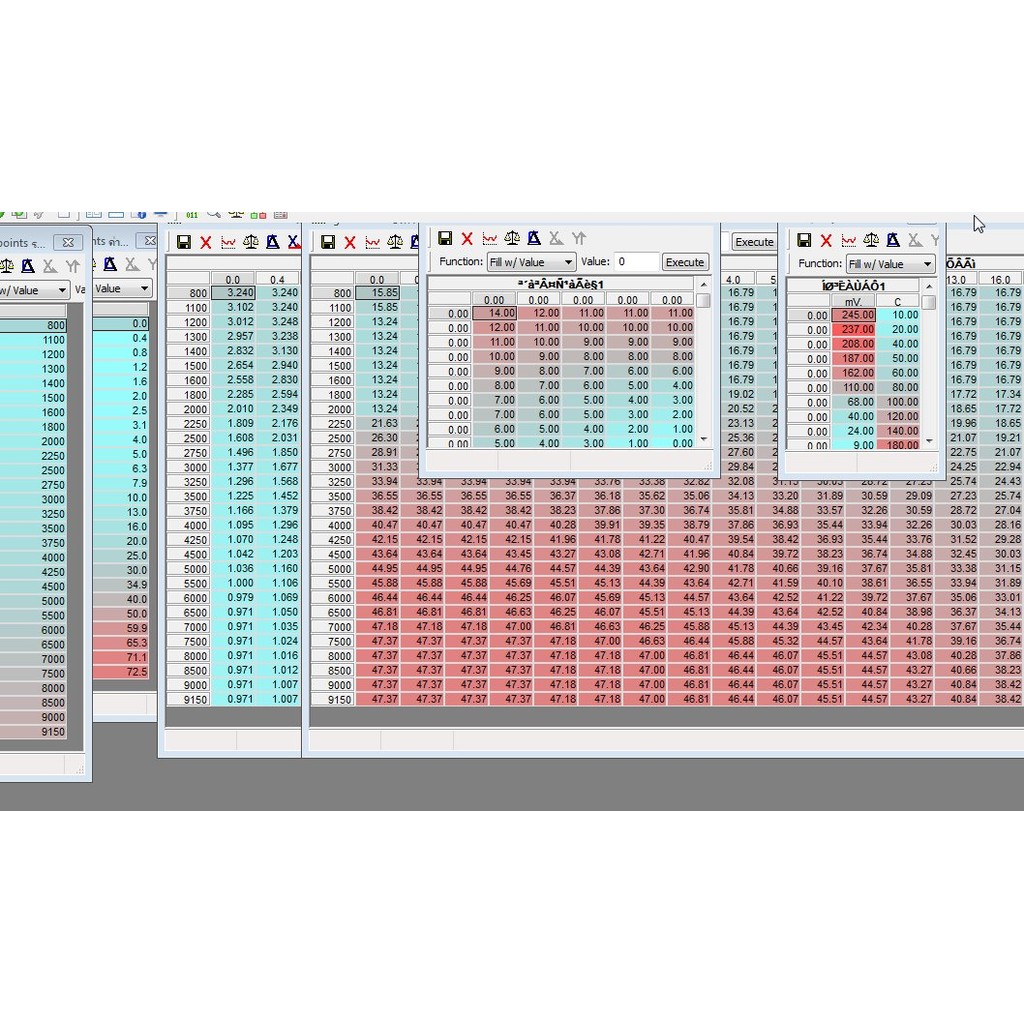Screen dimensions: 1024x1024
Task: Click the Value input field containing 0
Action: click(636, 262)
